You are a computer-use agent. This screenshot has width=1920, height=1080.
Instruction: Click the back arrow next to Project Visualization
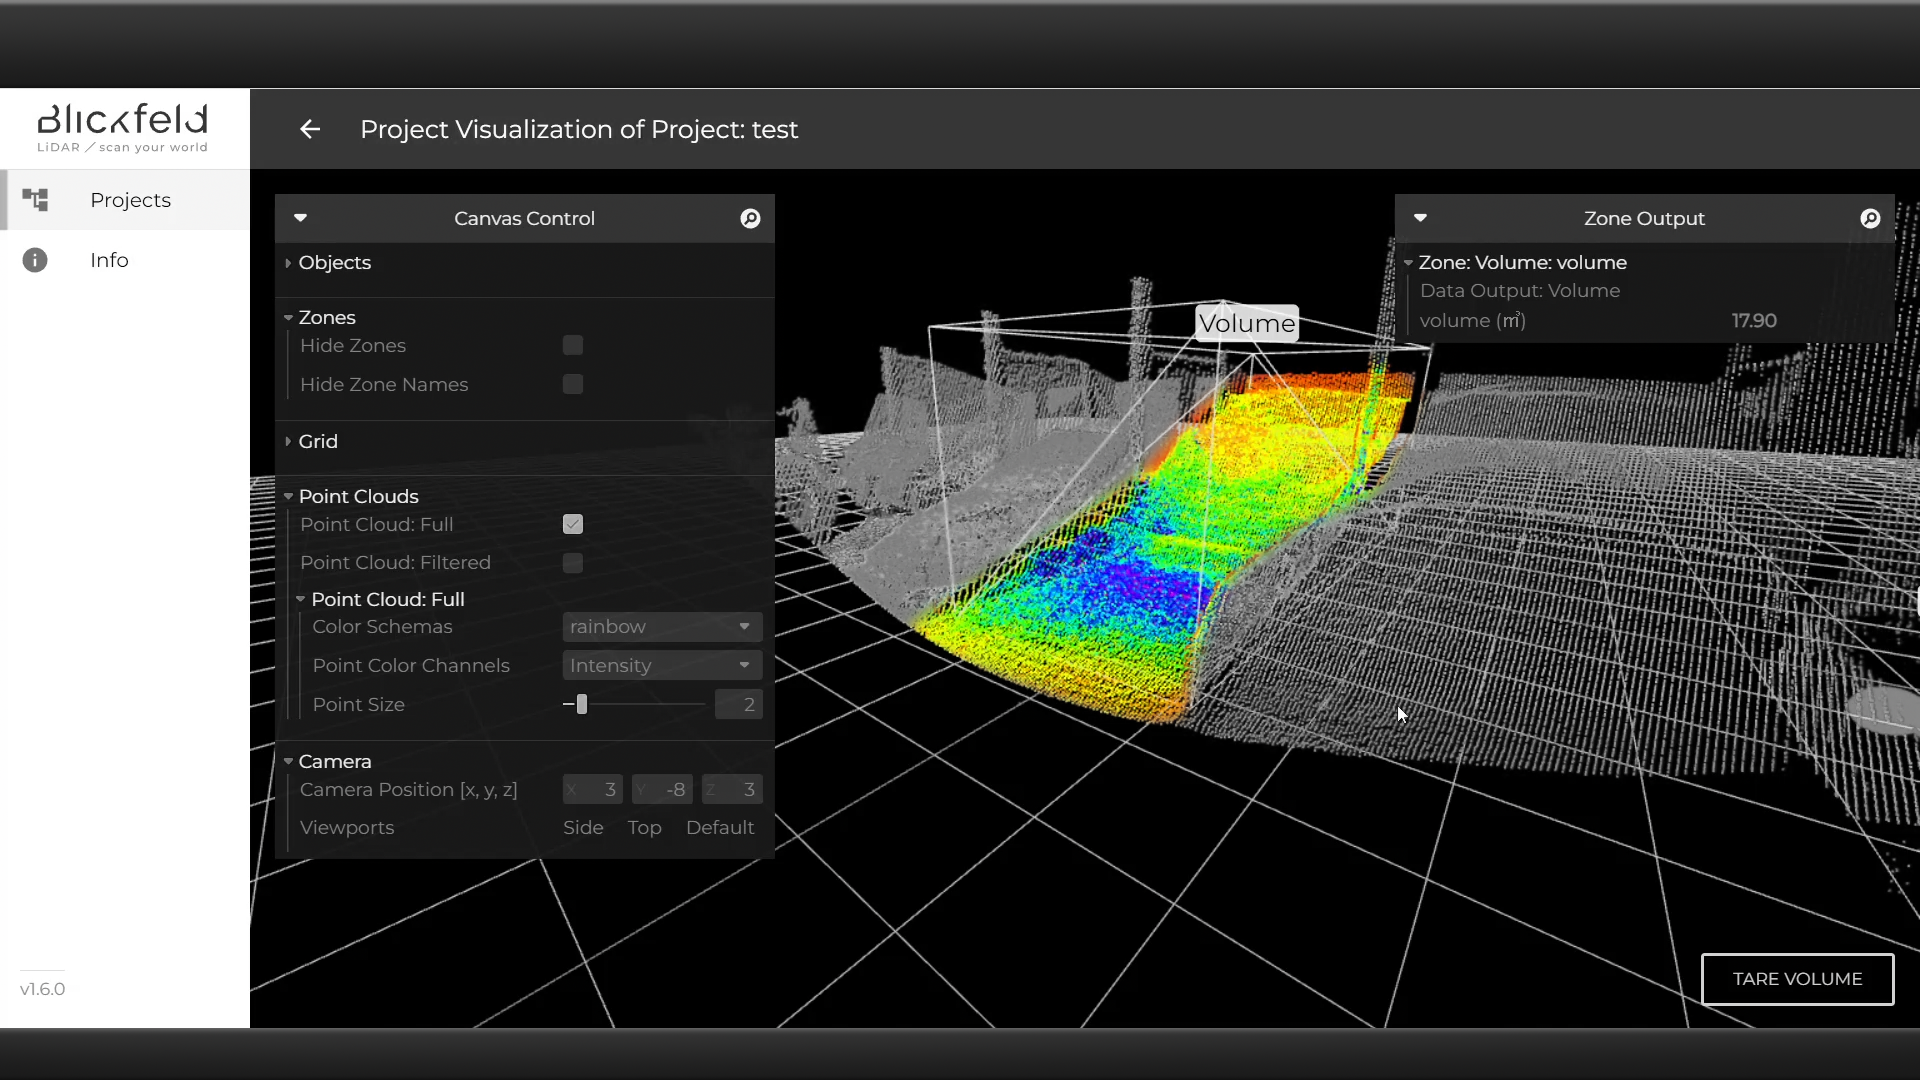tap(310, 129)
